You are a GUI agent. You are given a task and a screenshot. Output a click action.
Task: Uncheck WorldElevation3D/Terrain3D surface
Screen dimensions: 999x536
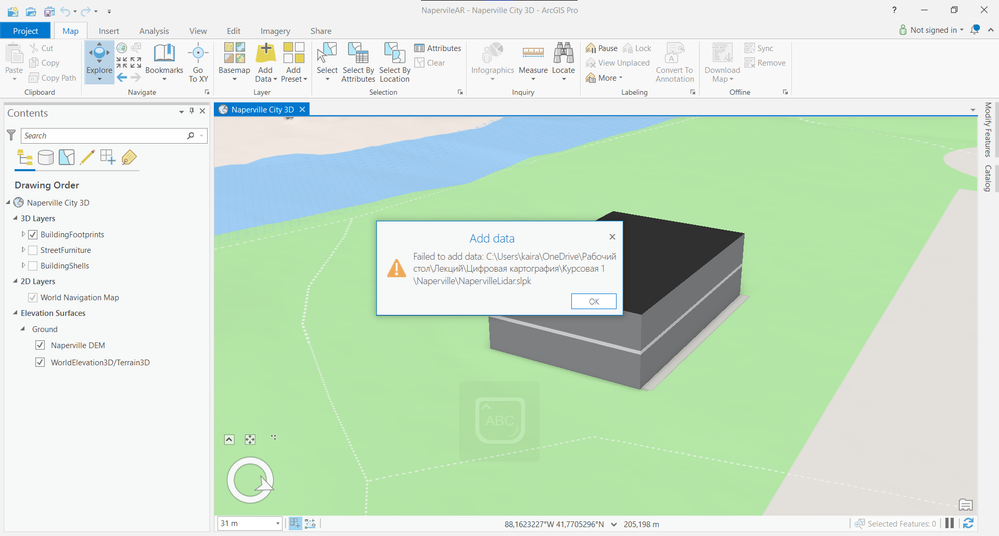(40, 363)
